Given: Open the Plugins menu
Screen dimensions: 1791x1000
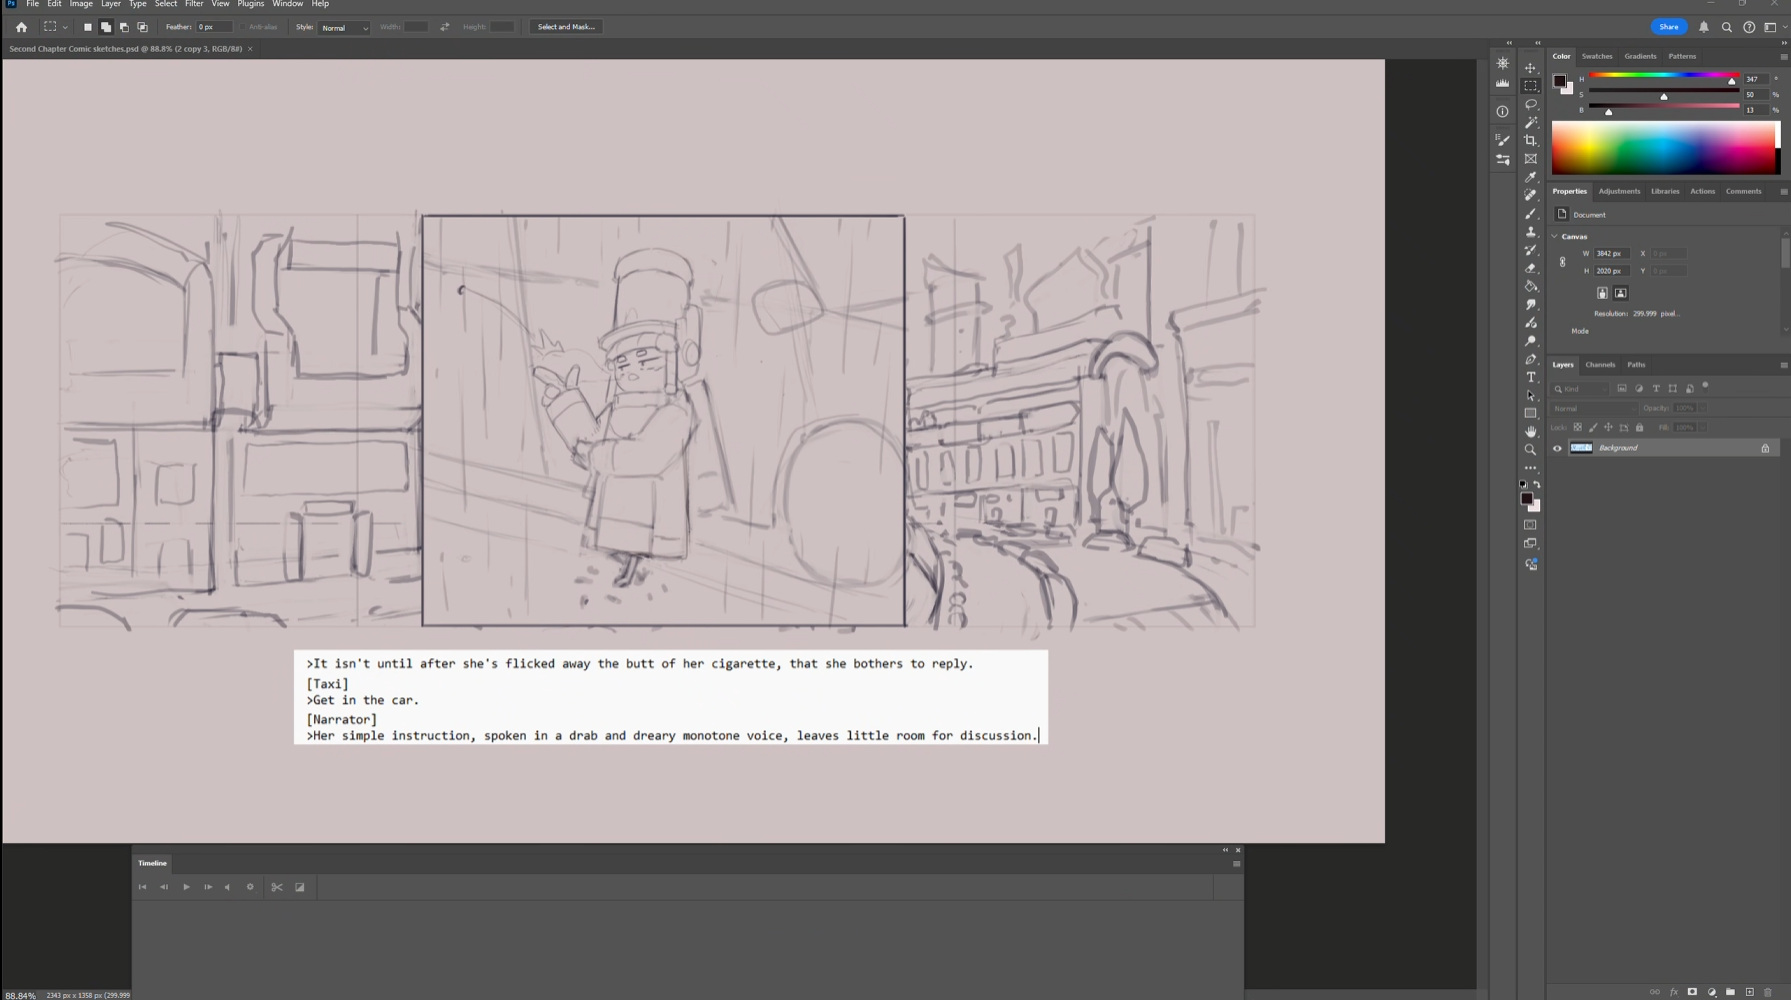Looking at the screenshot, I should point(250,4).
